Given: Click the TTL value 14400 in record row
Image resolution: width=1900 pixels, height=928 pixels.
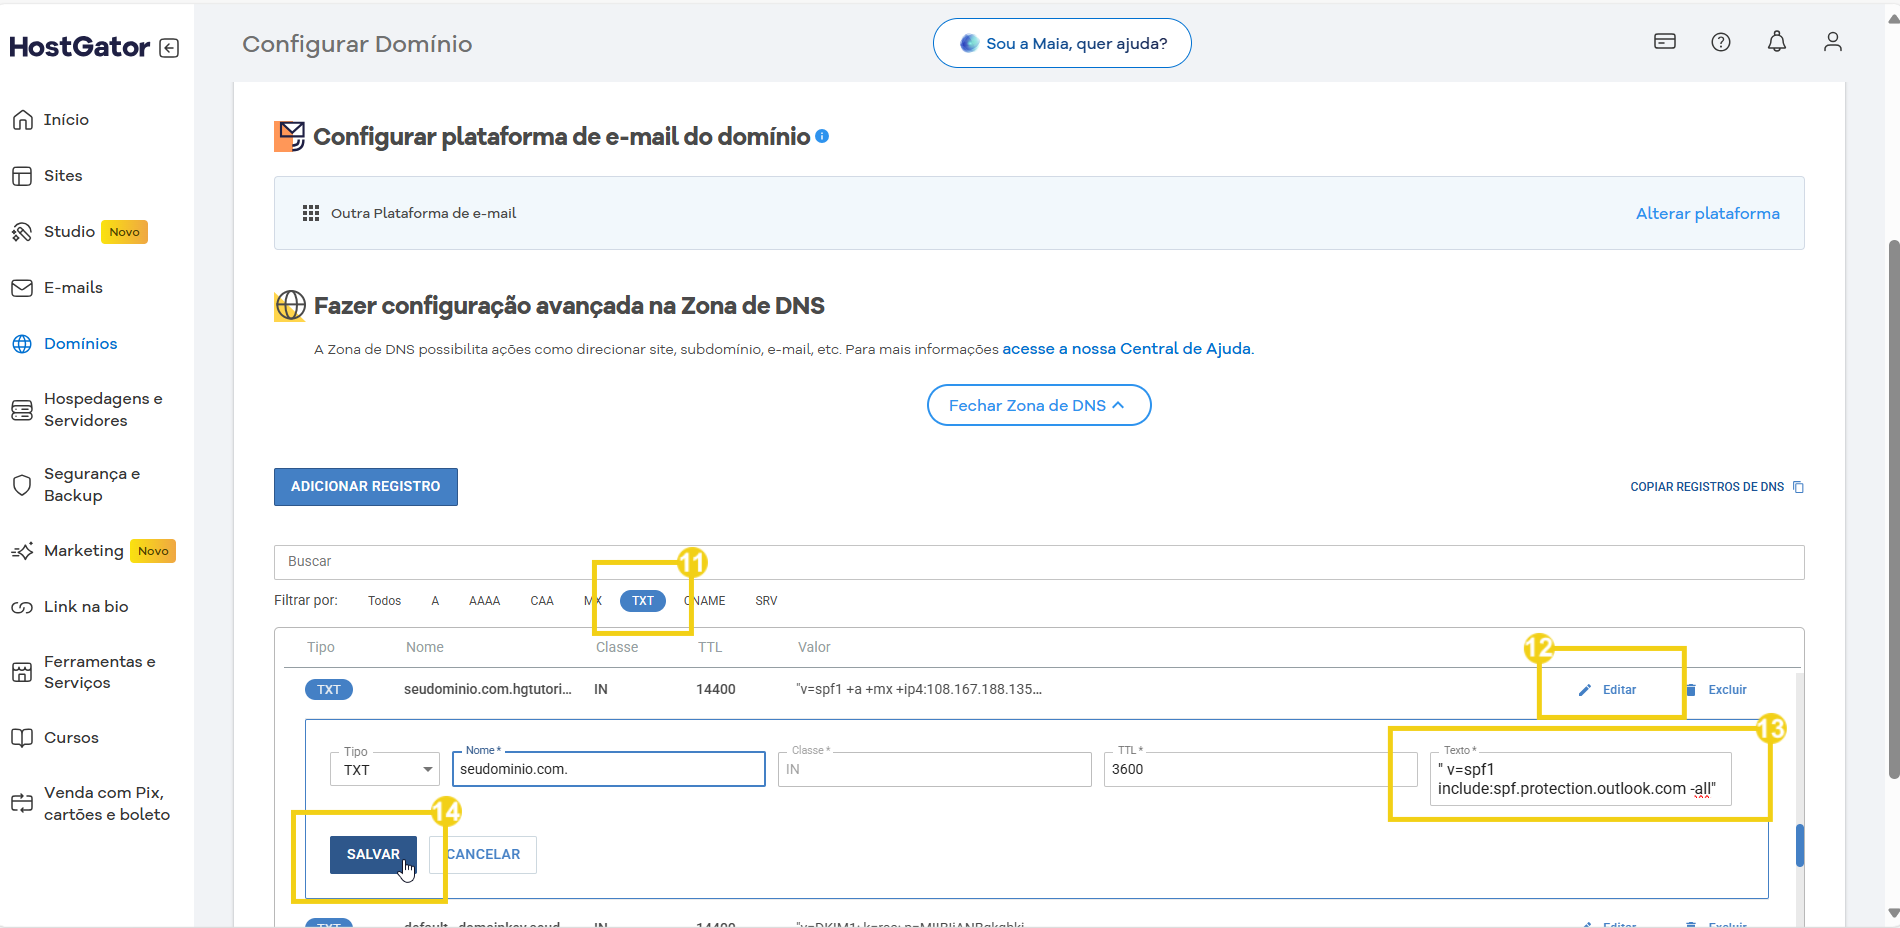Looking at the screenshot, I should click(716, 690).
